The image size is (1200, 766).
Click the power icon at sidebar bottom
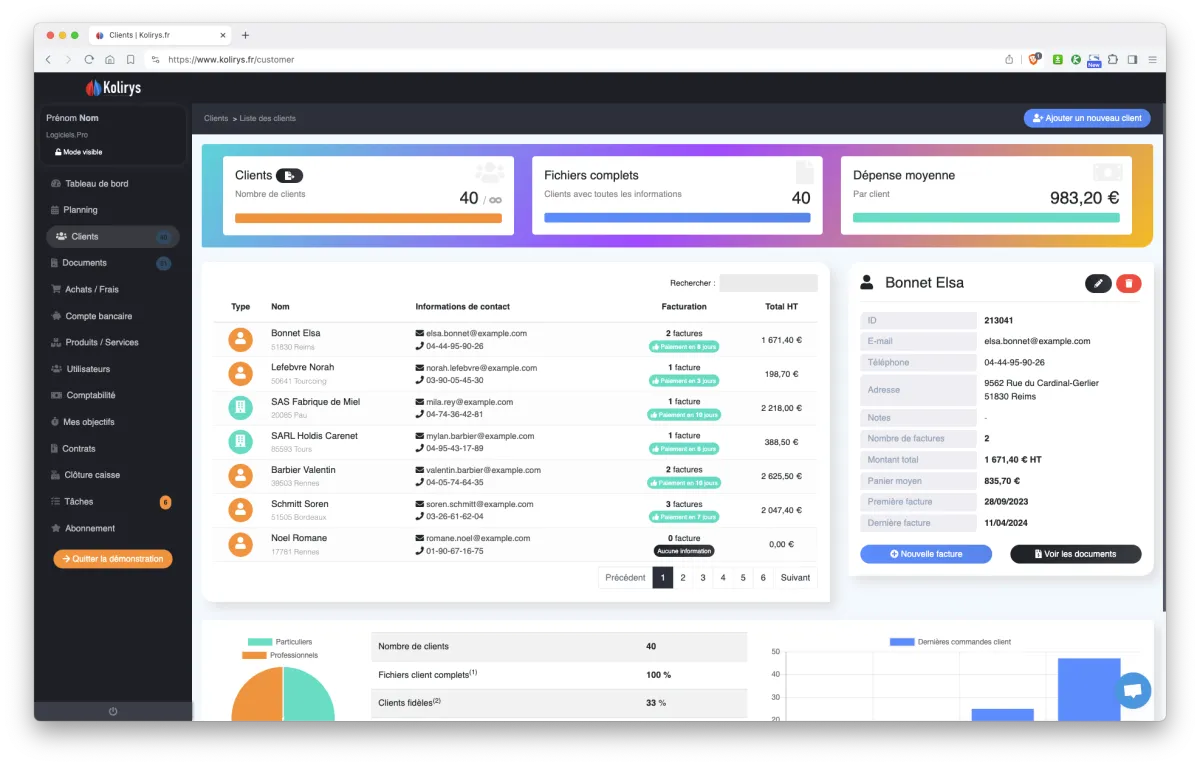112,711
